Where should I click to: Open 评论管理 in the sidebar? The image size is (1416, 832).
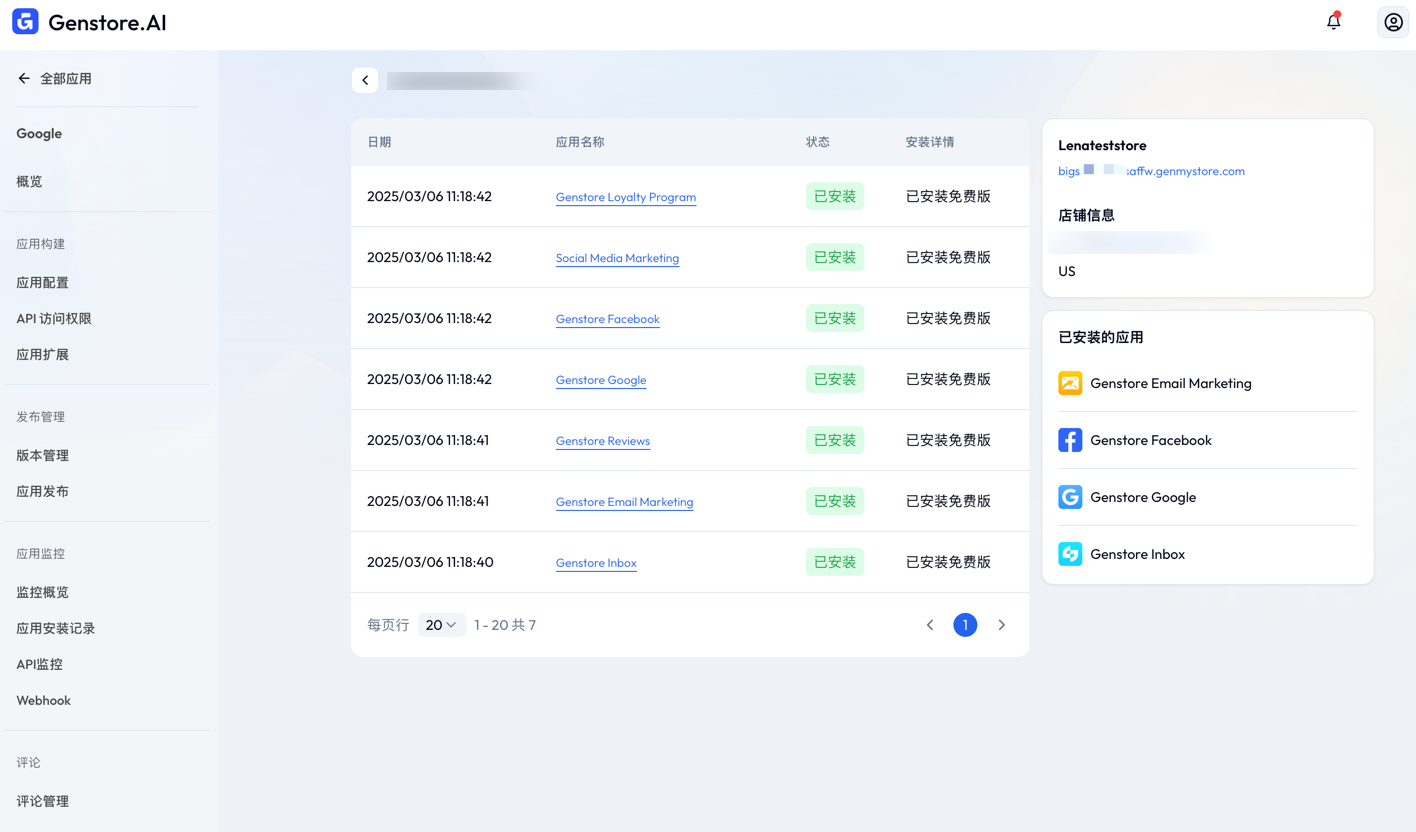(42, 801)
